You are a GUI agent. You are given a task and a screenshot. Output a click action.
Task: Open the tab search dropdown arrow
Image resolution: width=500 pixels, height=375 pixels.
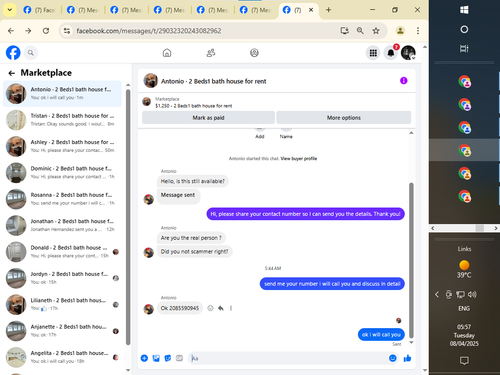(10, 10)
